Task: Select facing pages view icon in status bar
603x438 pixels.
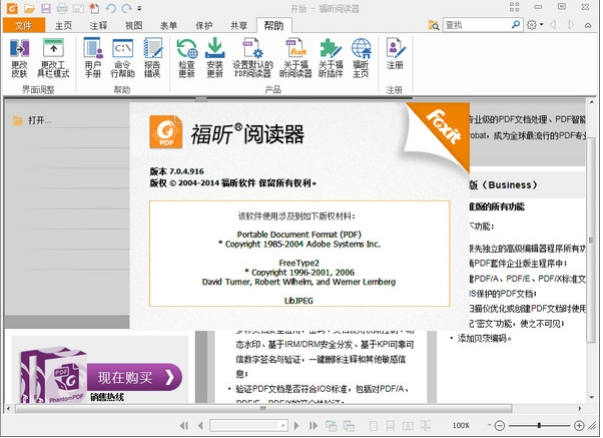Action: 408,426
